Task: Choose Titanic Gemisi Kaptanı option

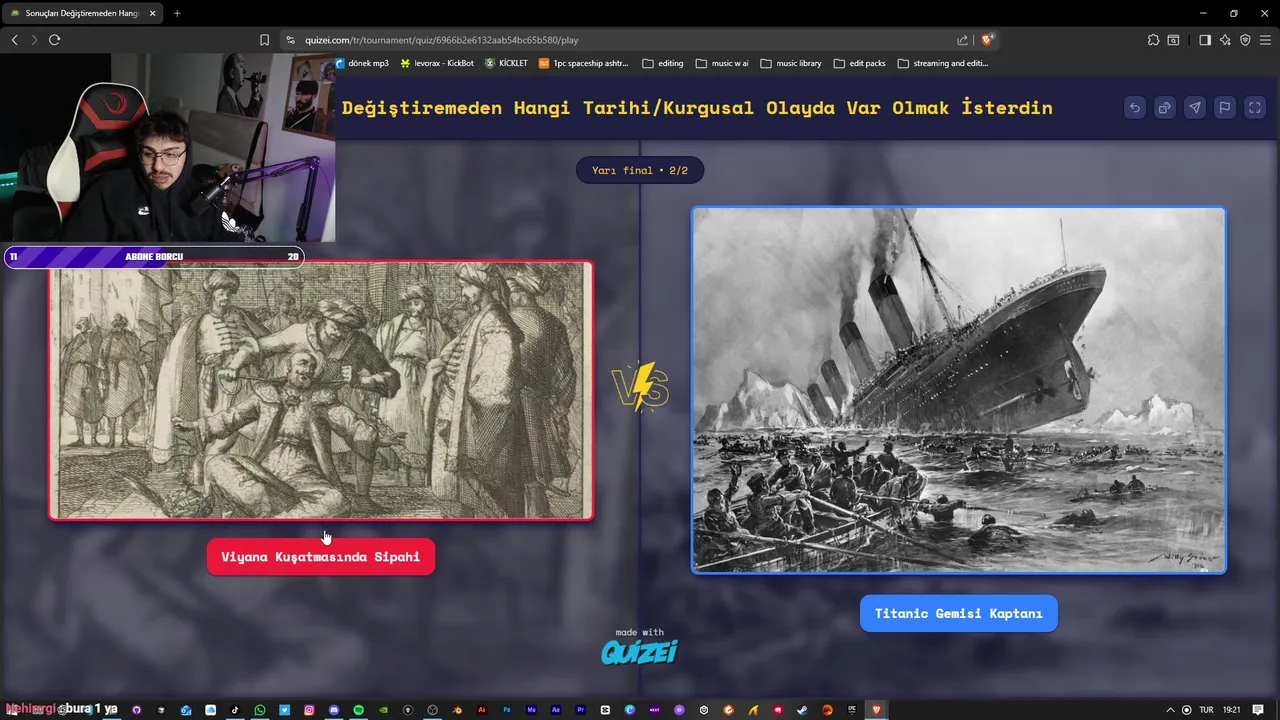Action: pos(958,613)
